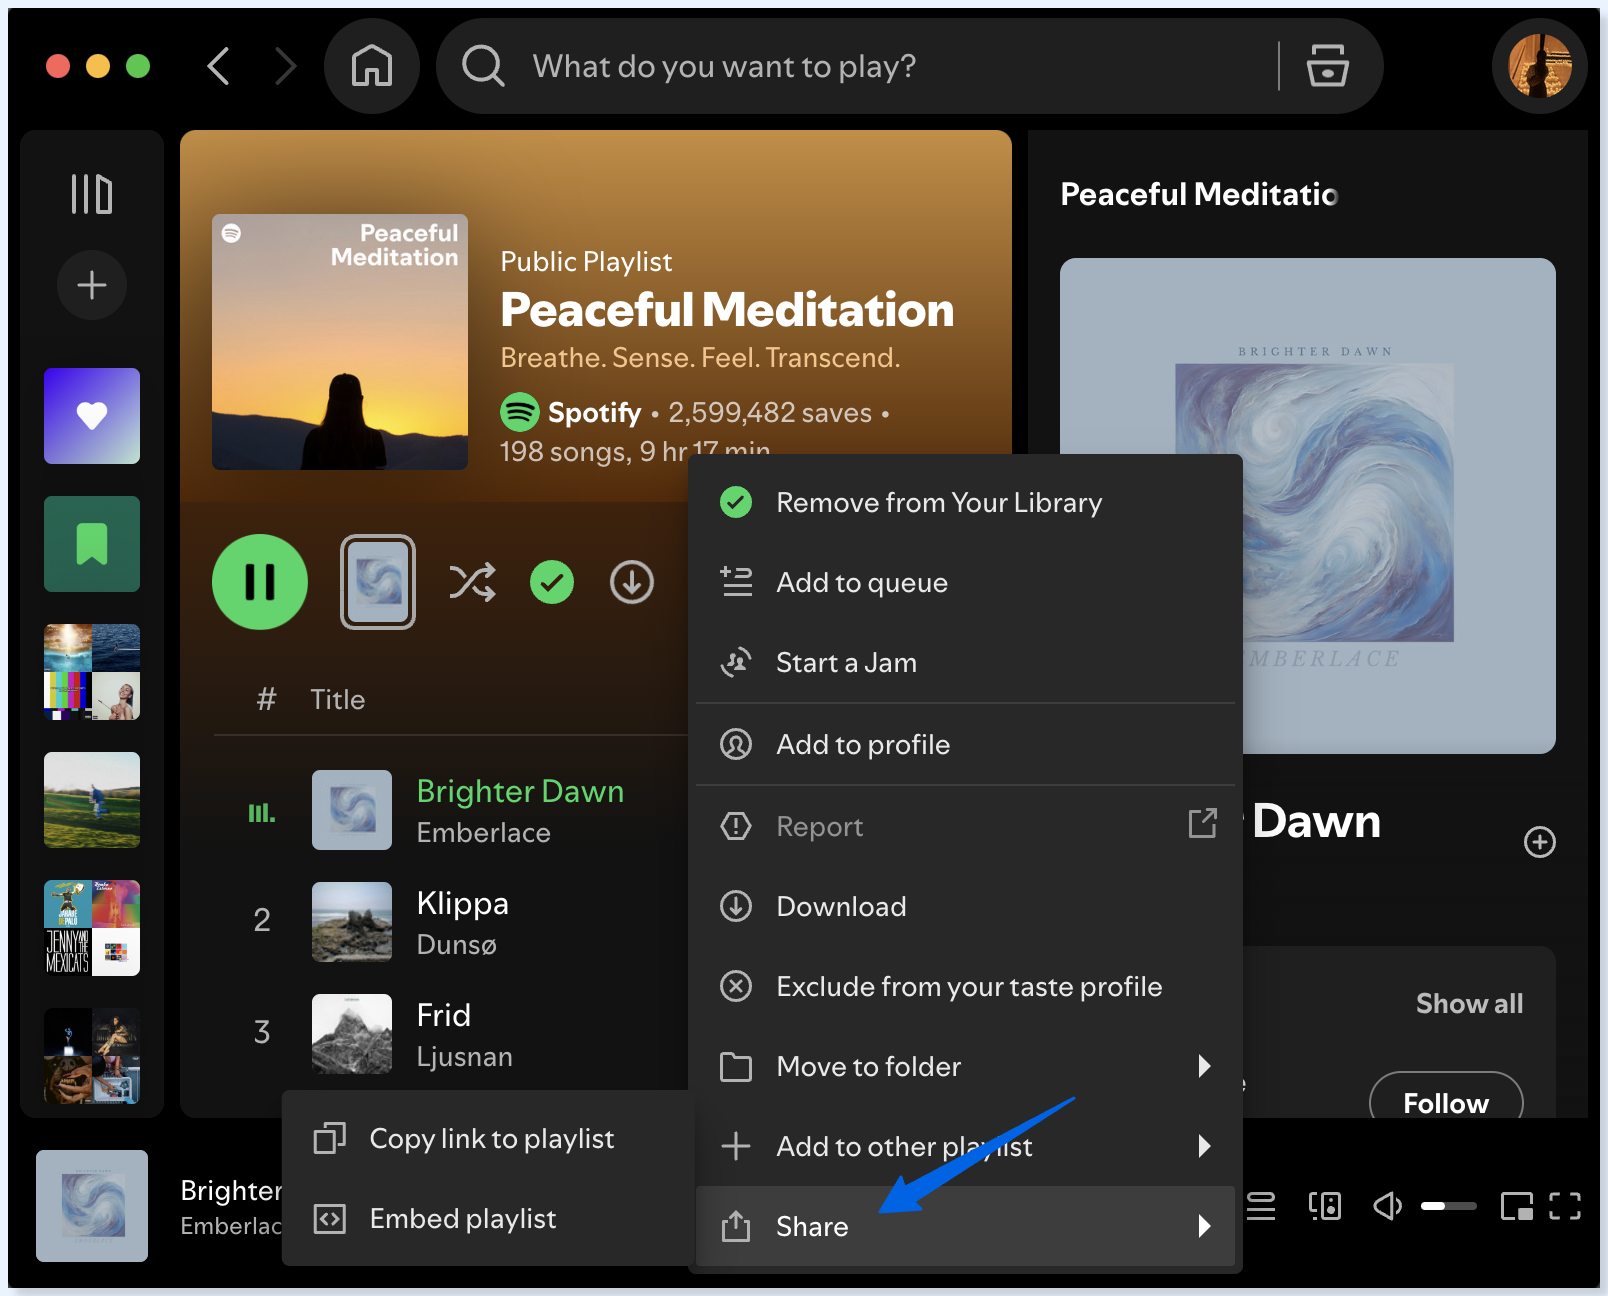This screenshot has height=1296, width=1608.
Task: Click the Follow button
Action: point(1445,1102)
